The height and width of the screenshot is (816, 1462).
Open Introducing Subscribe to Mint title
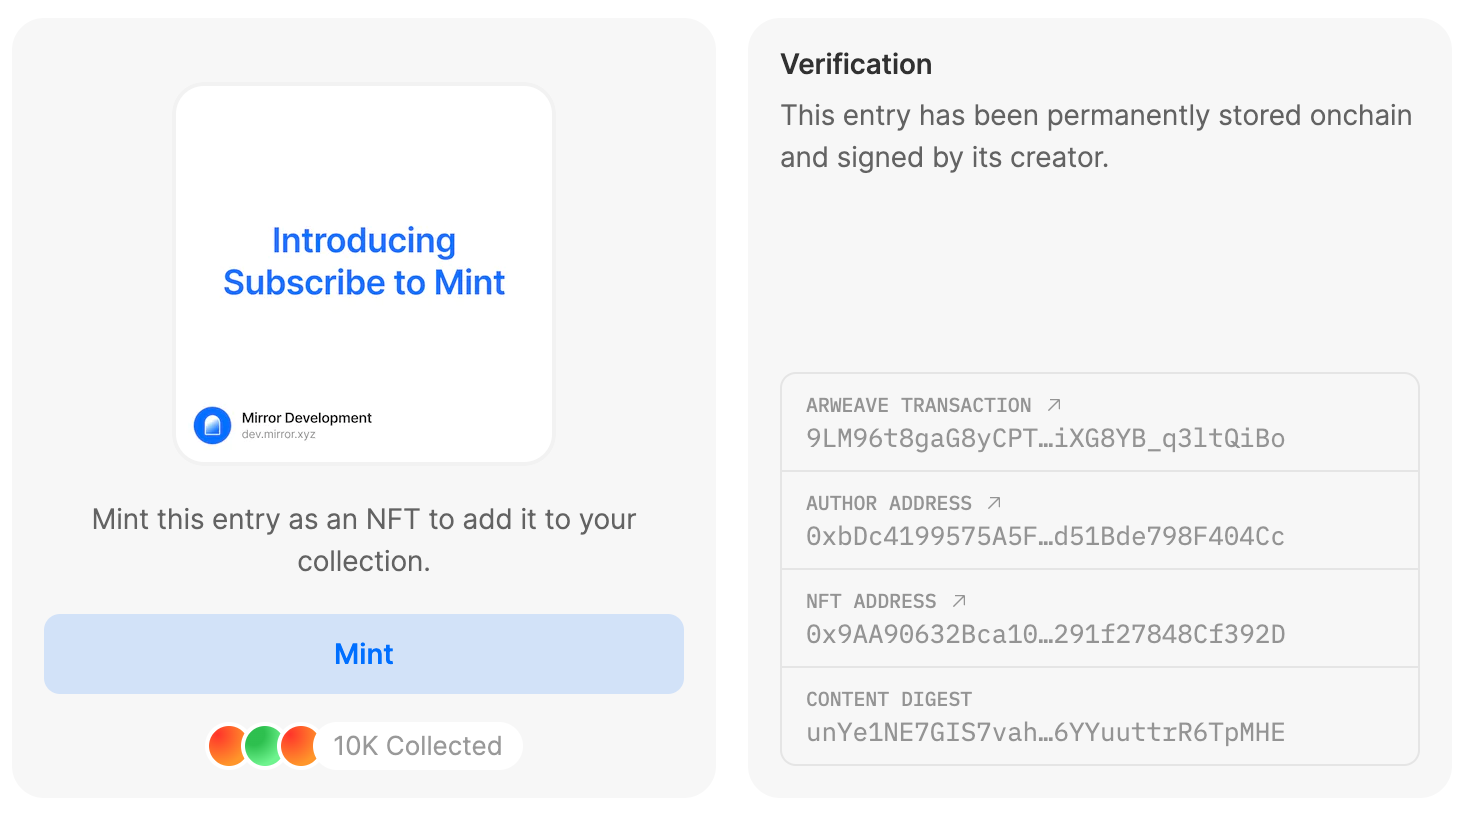[x=364, y=261]
